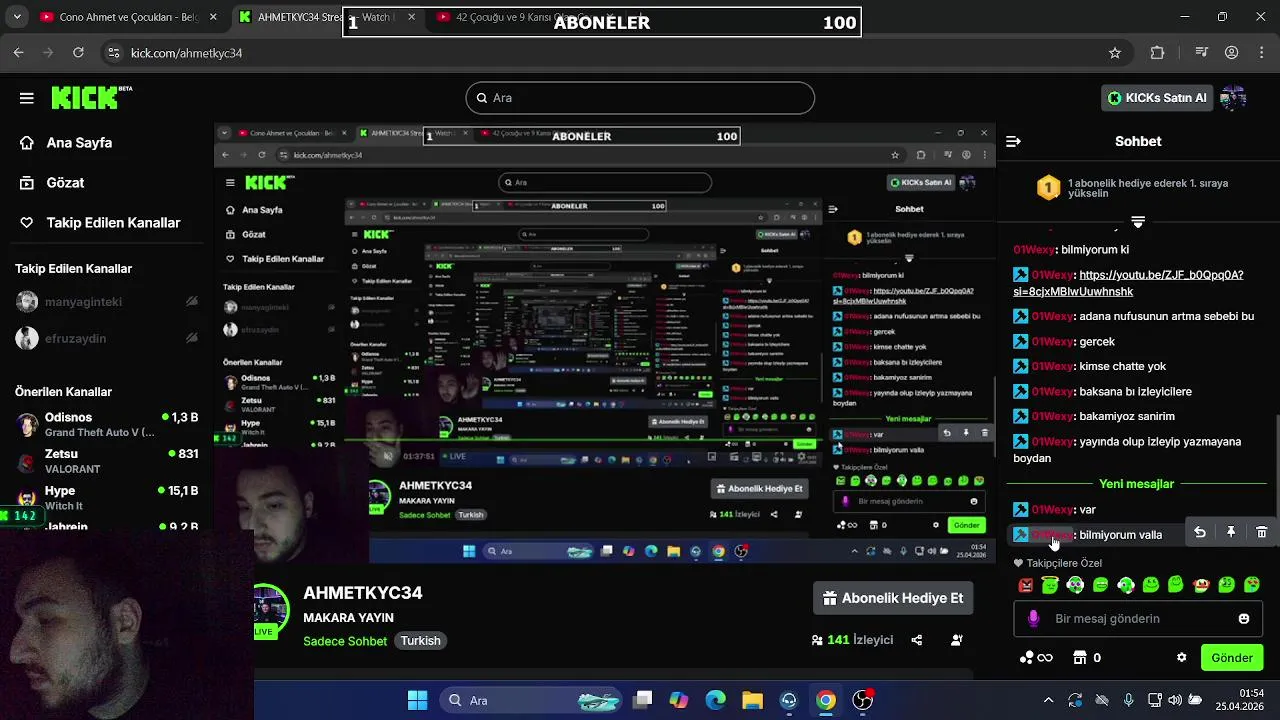Insert the red angry face emote
This screenshot has width=1280, height=720.
[x=1025, y=585]
